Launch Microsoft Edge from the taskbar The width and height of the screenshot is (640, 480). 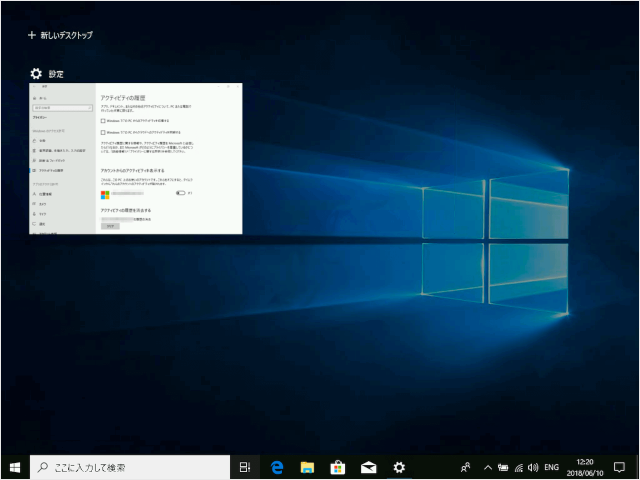pos(277,467)
